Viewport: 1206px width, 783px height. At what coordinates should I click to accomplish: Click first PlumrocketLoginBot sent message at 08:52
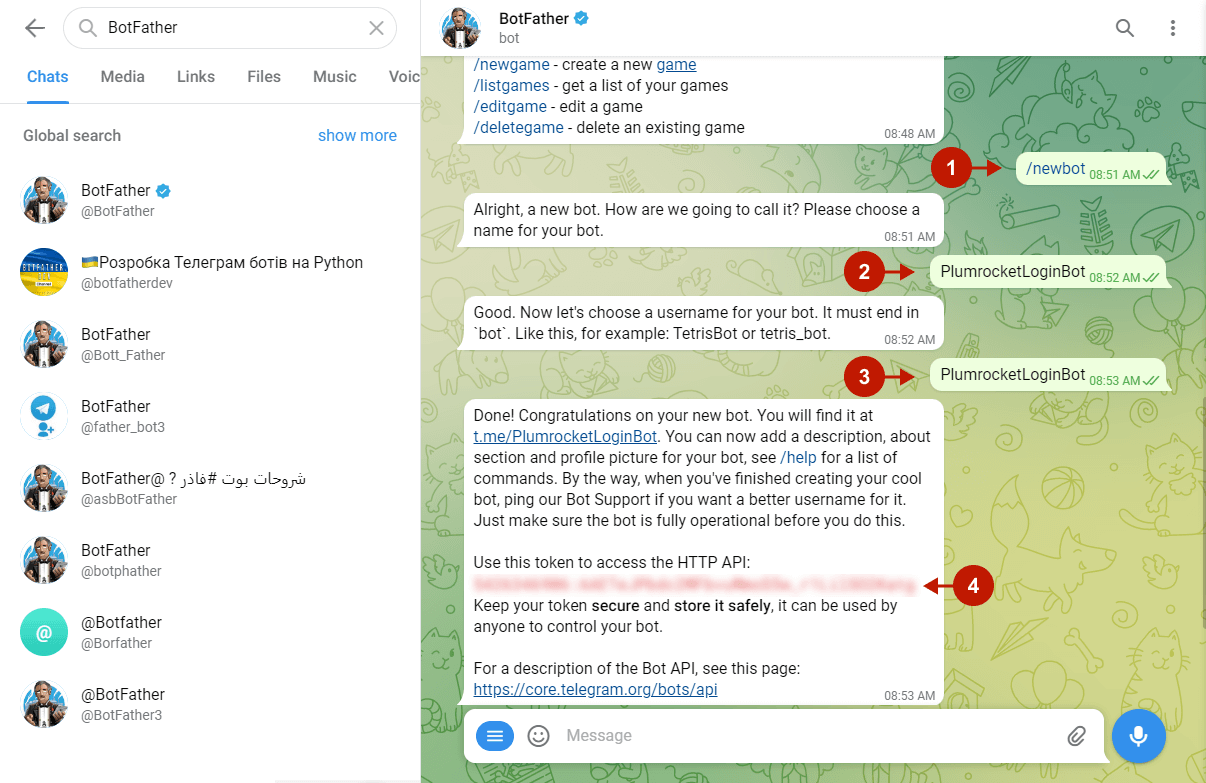pyautogui.click(x=1048, y=272)
